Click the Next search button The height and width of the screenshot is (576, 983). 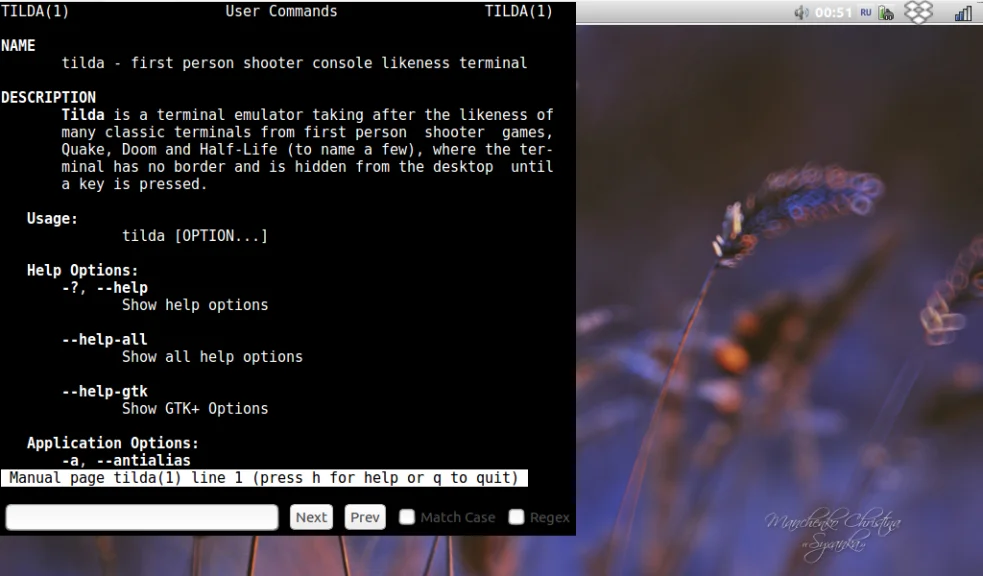[312, 517]
